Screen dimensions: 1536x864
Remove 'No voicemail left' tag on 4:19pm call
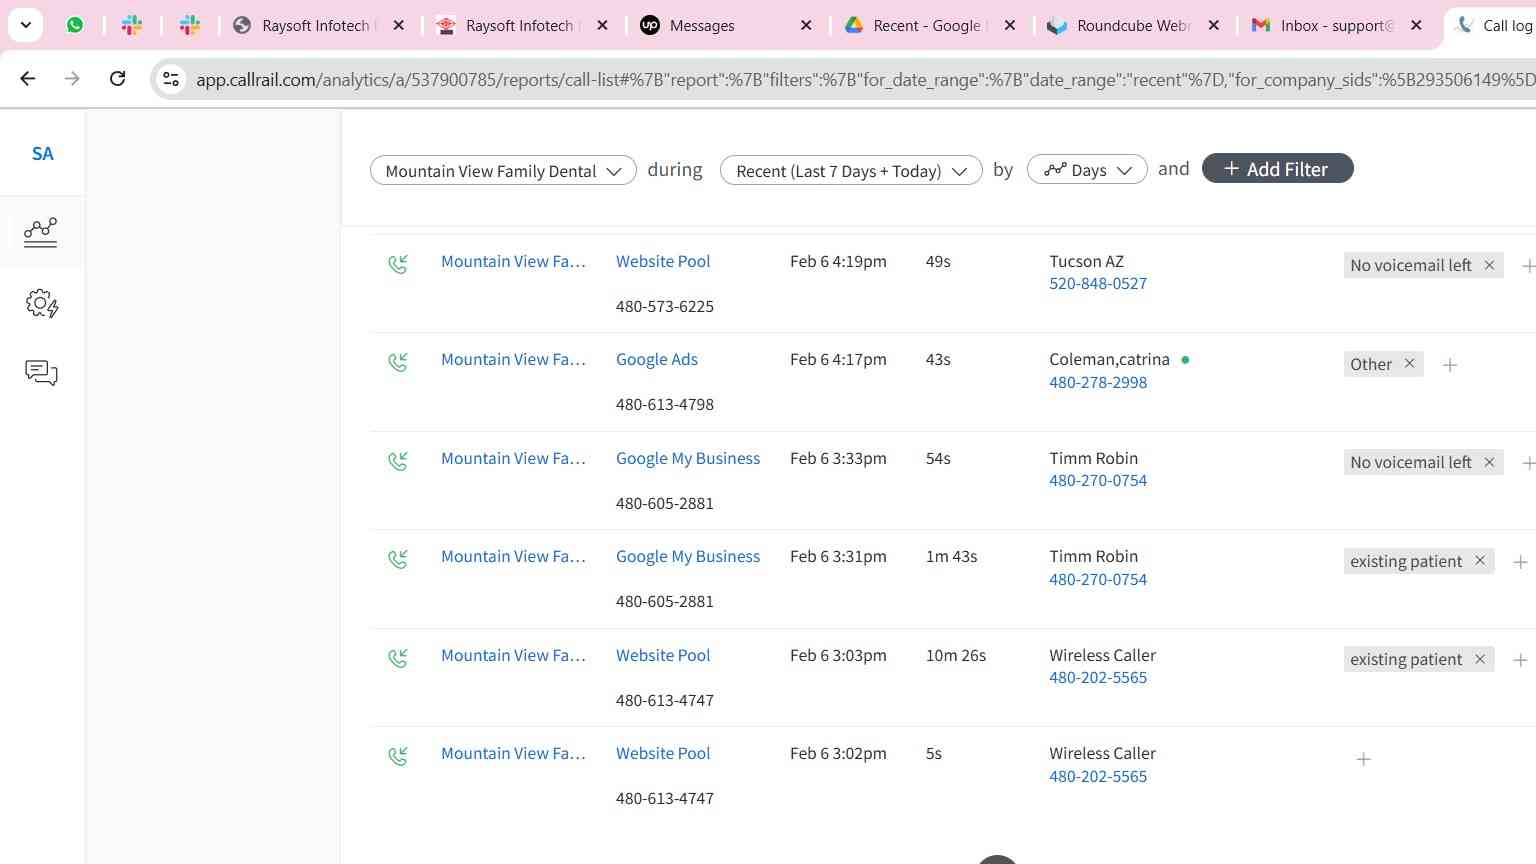(1489, 265)
